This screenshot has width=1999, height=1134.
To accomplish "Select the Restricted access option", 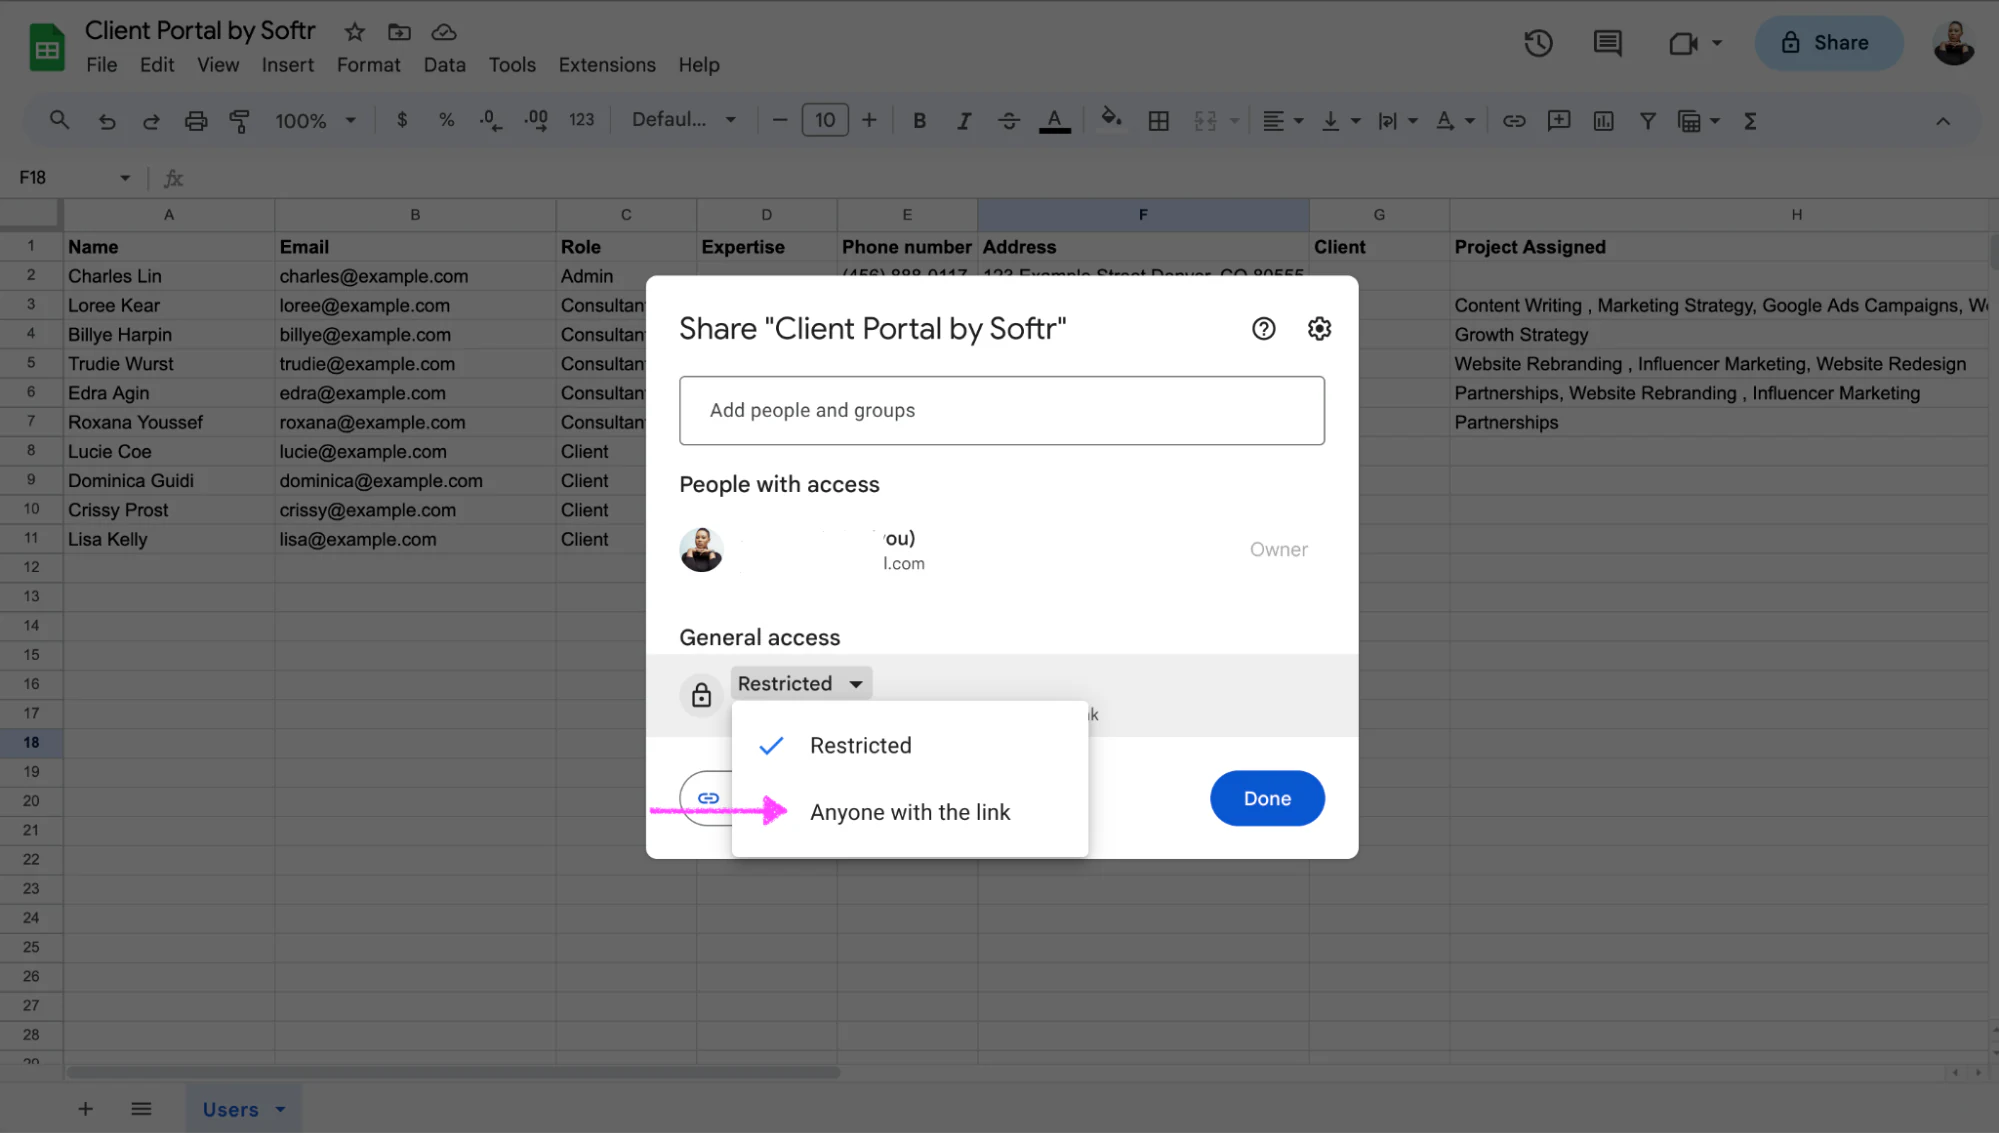I will [x=909, y=745].
